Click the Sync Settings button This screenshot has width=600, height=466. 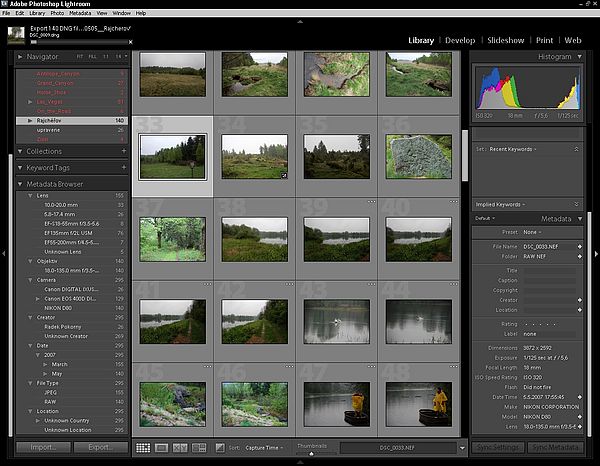(497, 448)
